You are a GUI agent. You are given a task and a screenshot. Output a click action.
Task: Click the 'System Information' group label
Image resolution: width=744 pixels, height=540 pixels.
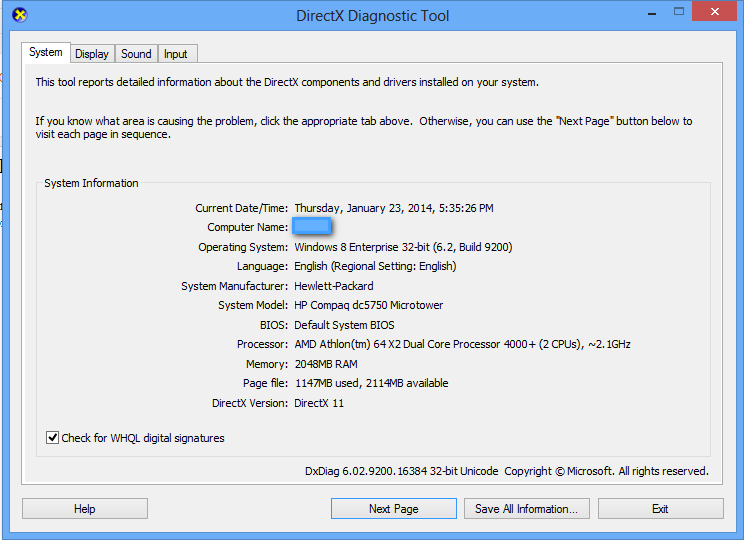click(x=91, y=183)
